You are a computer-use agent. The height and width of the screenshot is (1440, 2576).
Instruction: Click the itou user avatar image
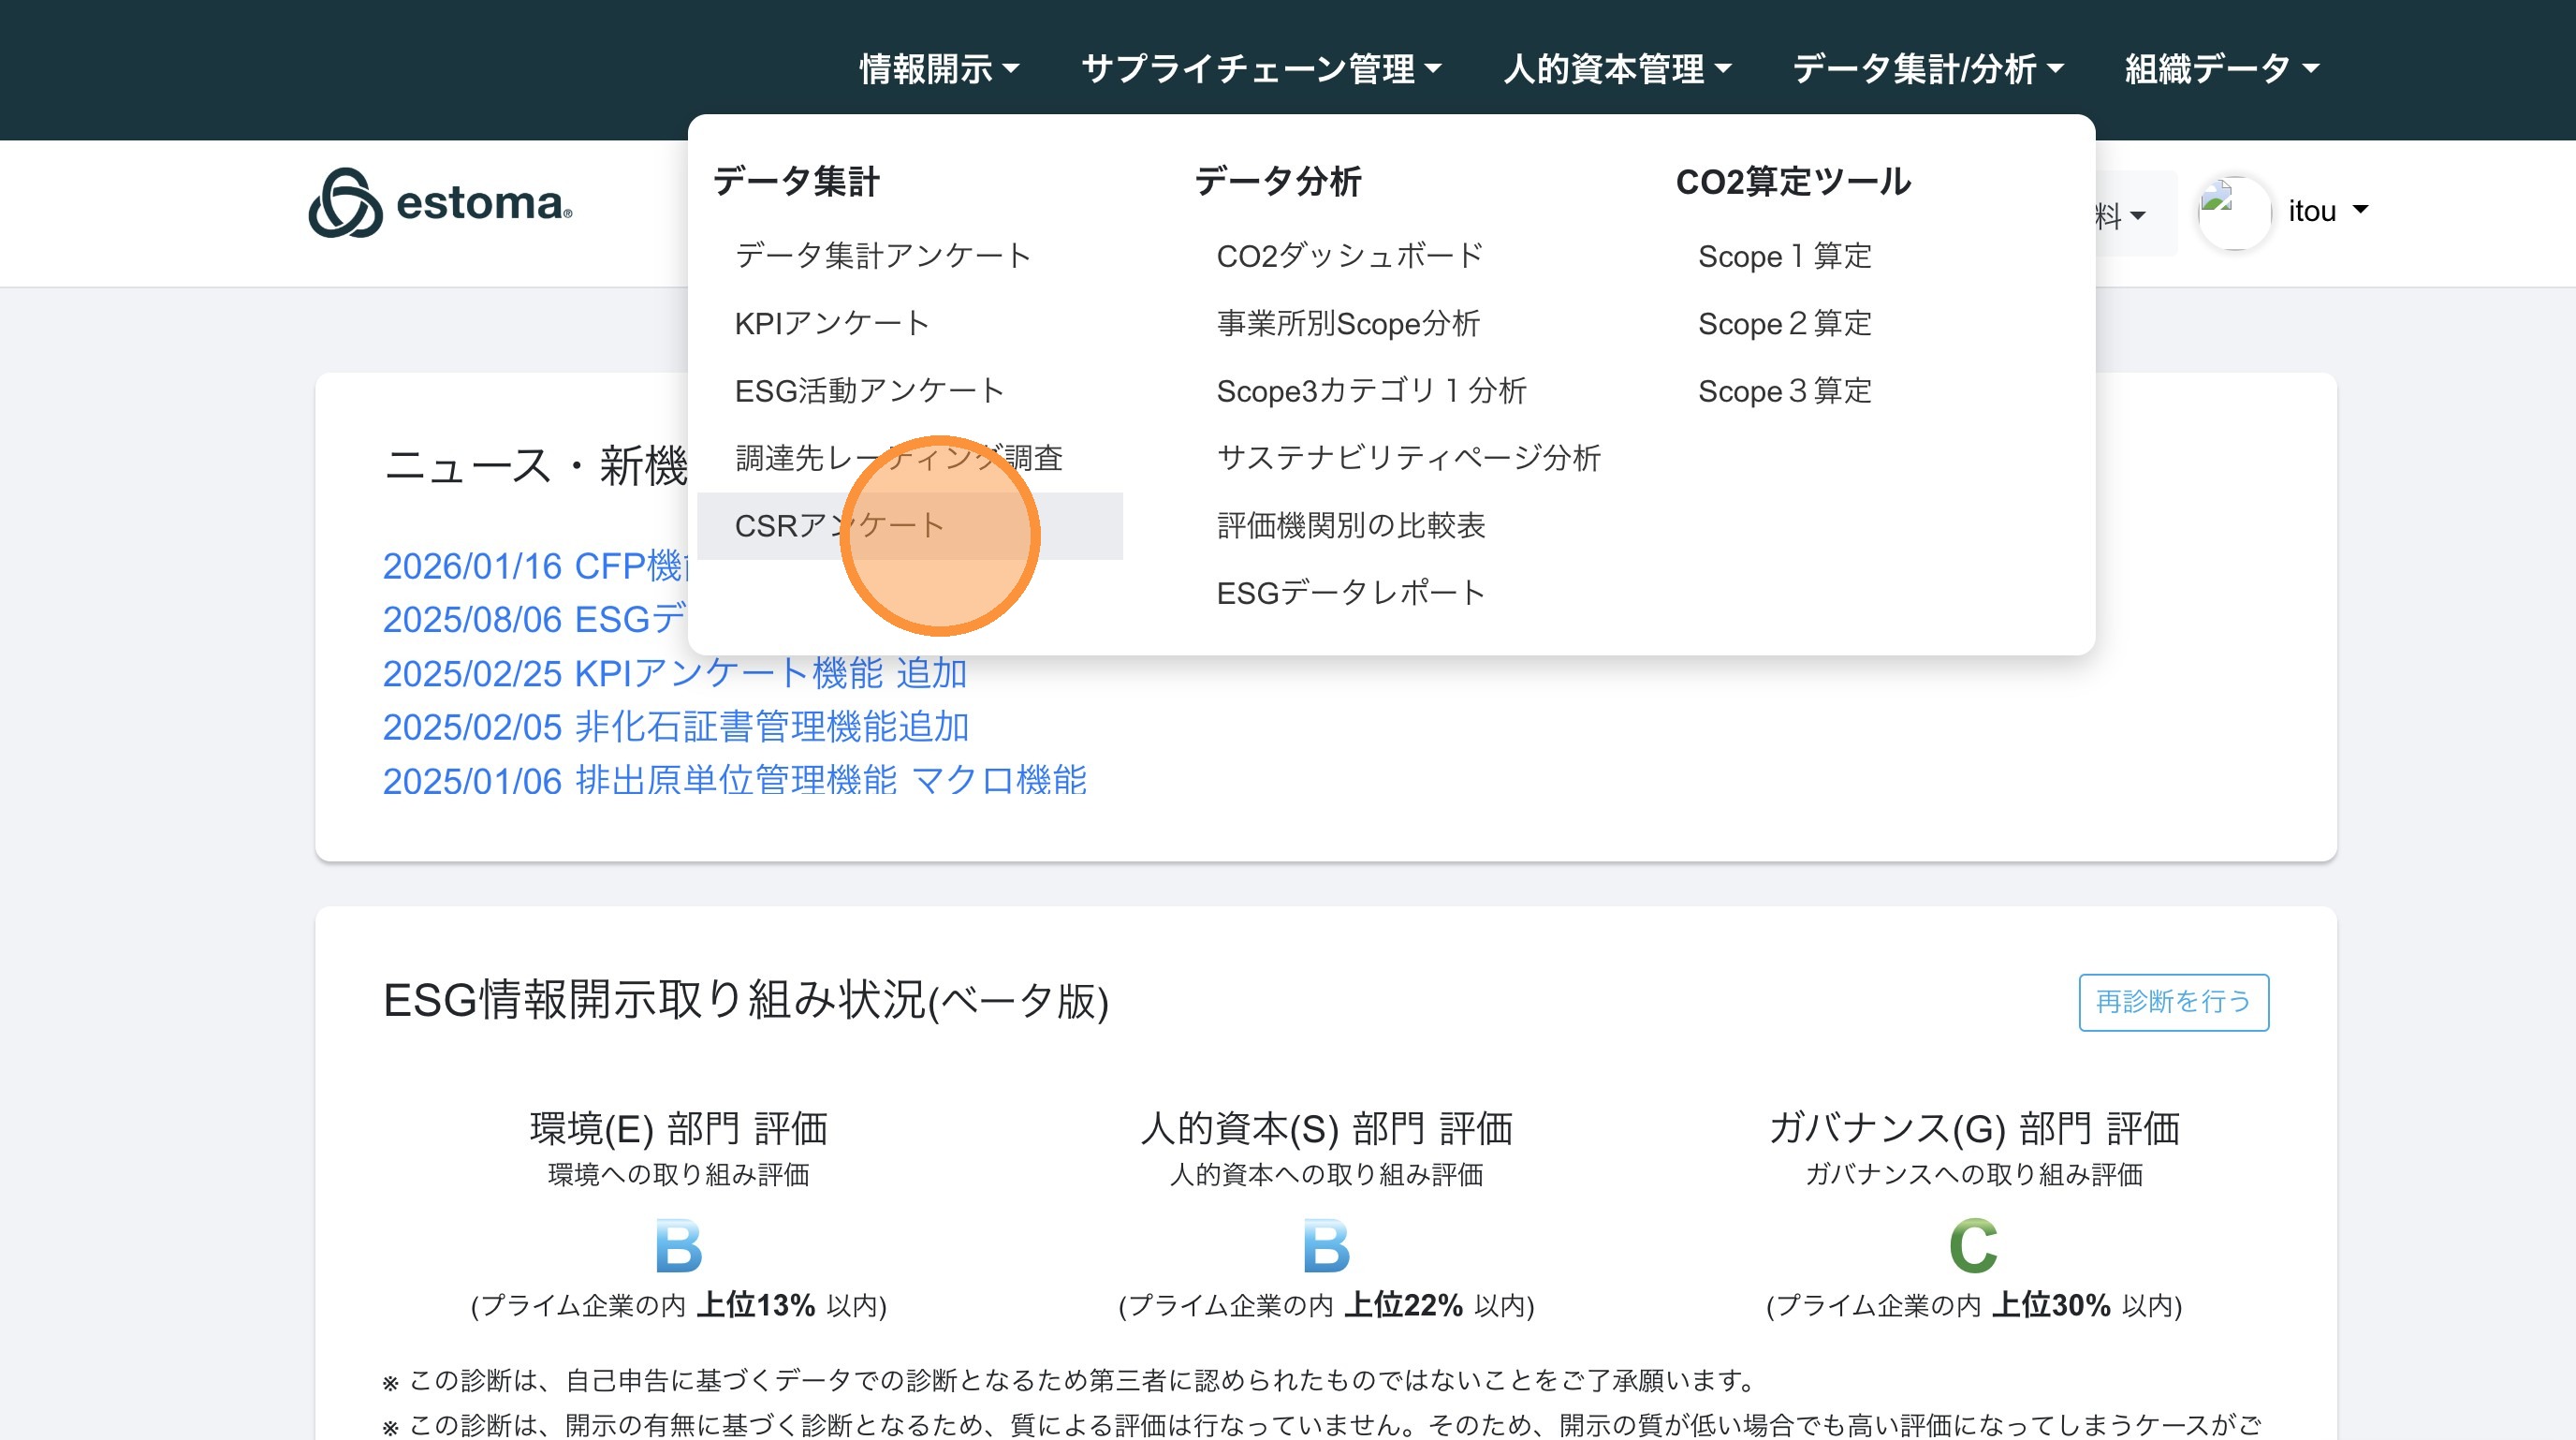pos(2233,212)
